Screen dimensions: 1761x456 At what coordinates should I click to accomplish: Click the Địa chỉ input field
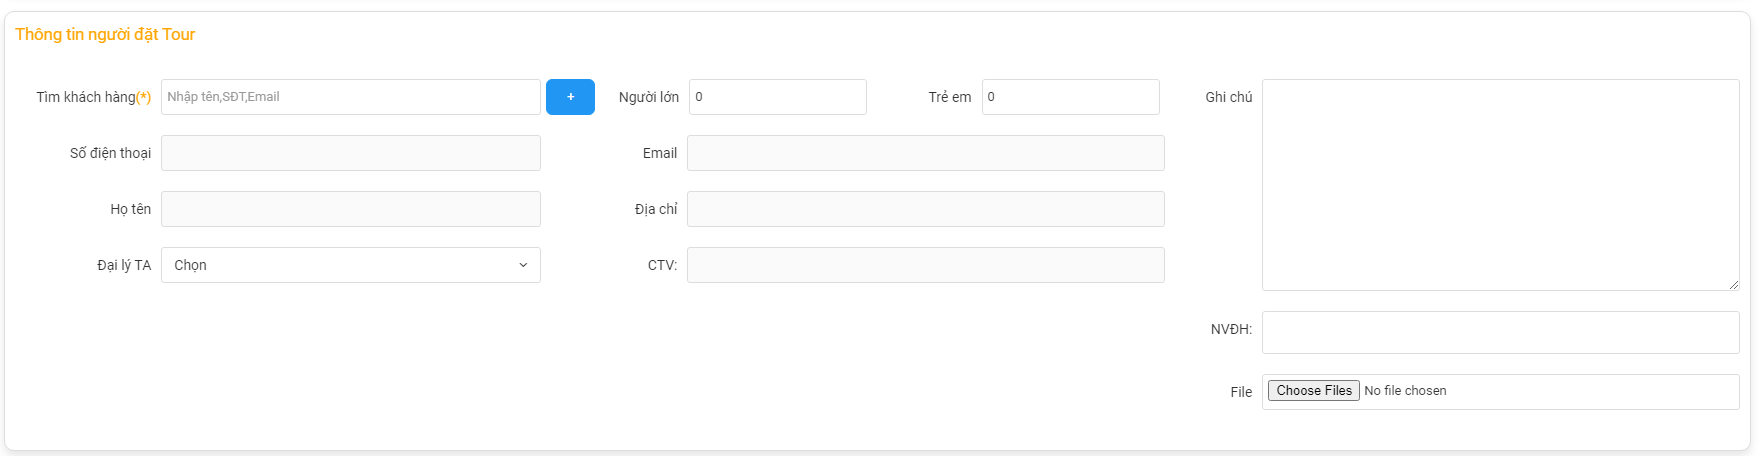[926, 209]
